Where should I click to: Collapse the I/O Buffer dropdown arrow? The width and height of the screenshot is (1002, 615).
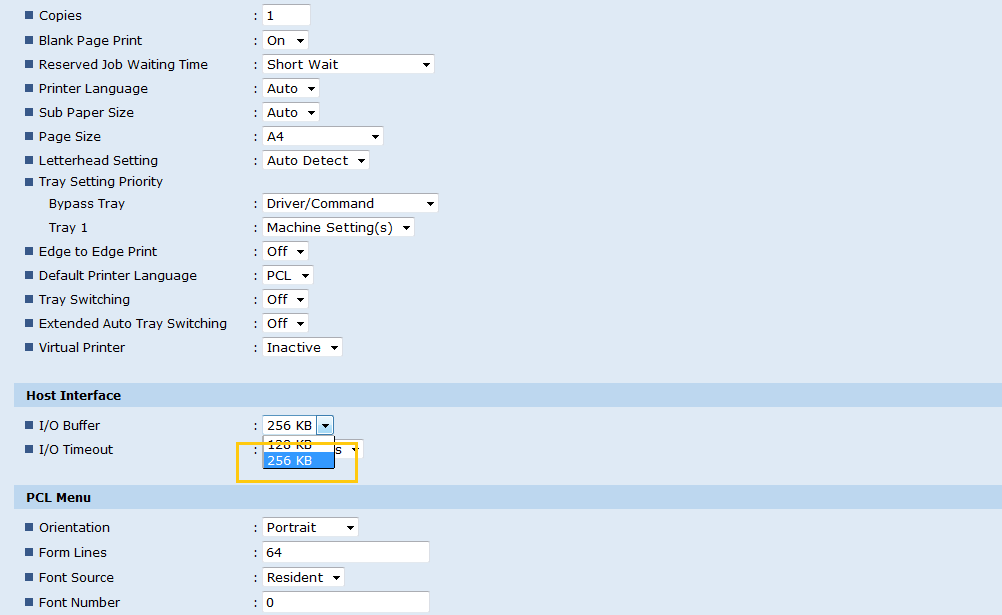point(325,426)
